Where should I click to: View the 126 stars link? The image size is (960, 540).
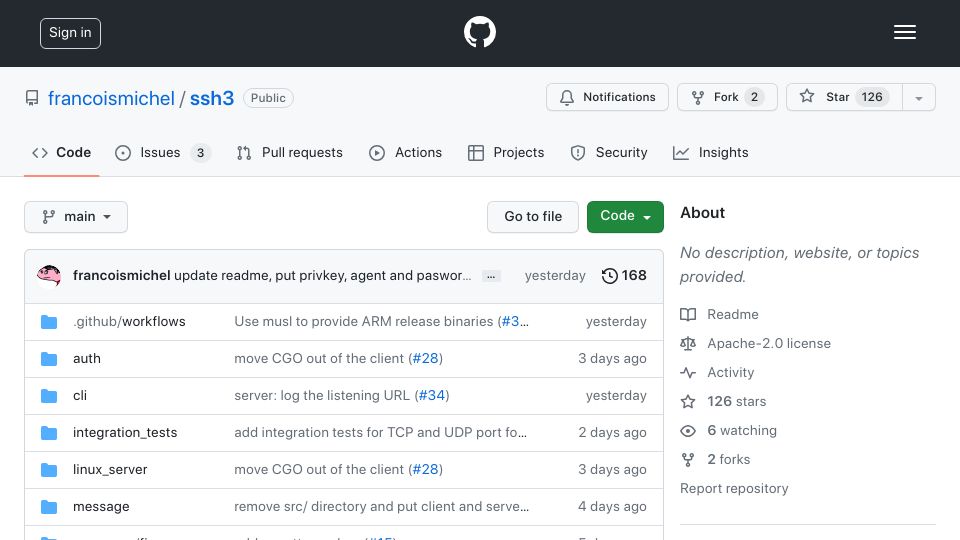pos(723,402)
